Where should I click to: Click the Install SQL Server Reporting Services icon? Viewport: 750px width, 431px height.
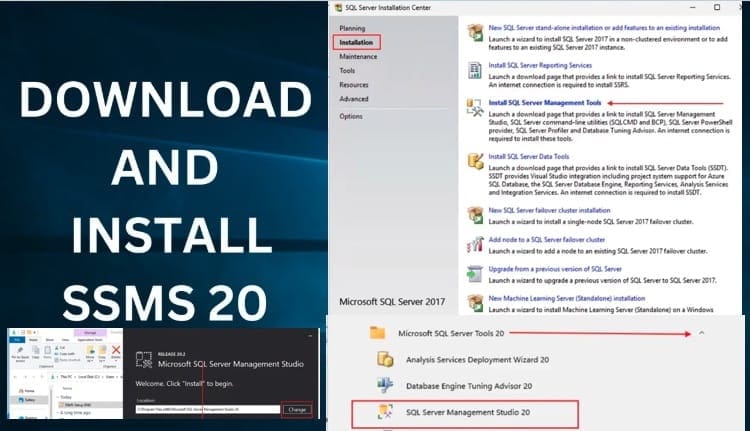(x=475, y=71)
